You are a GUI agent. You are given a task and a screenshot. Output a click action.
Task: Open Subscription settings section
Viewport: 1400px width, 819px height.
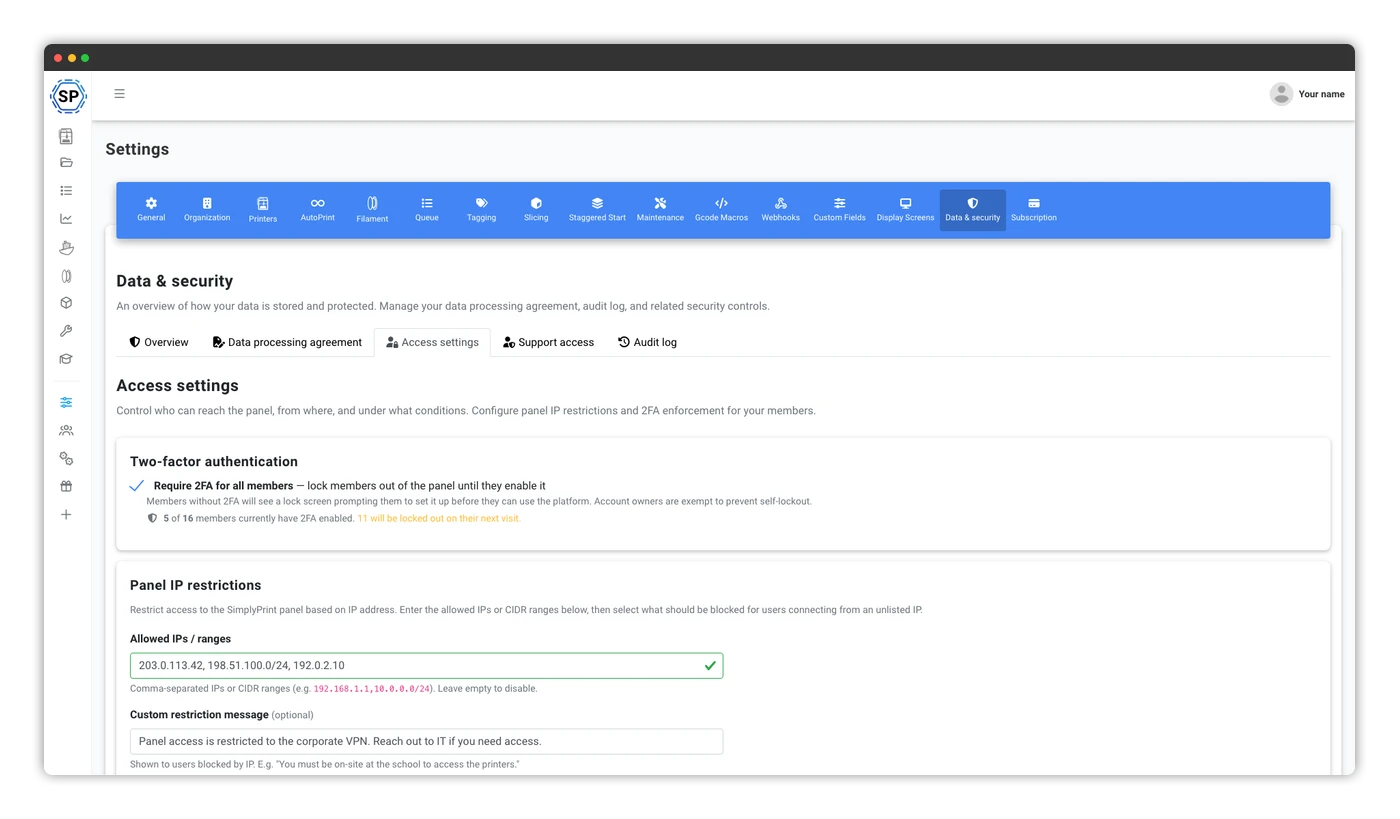pos(1033,210)
